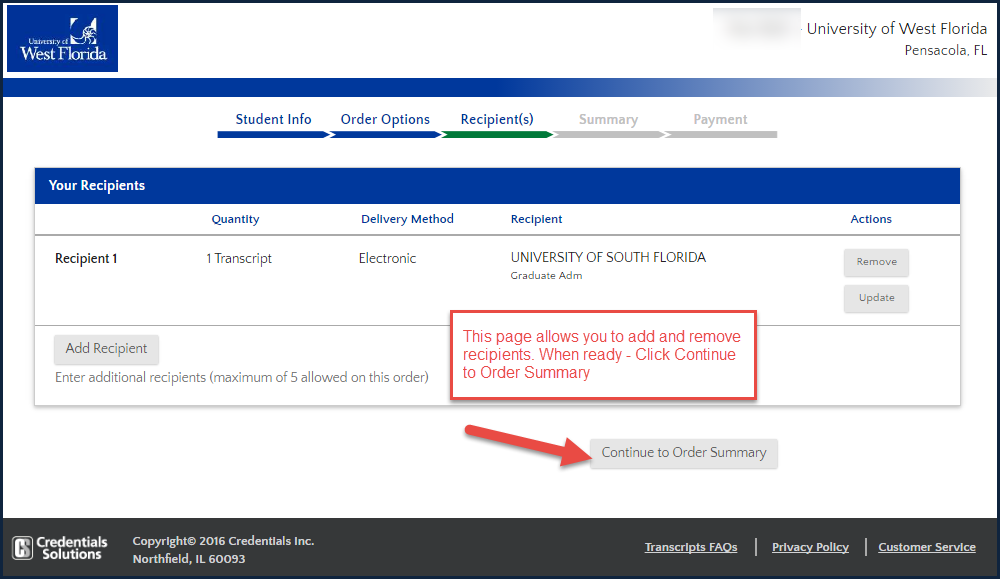Add another recipient to the order
Viewport: 1000px width, 579px height.
pos(107,349)
